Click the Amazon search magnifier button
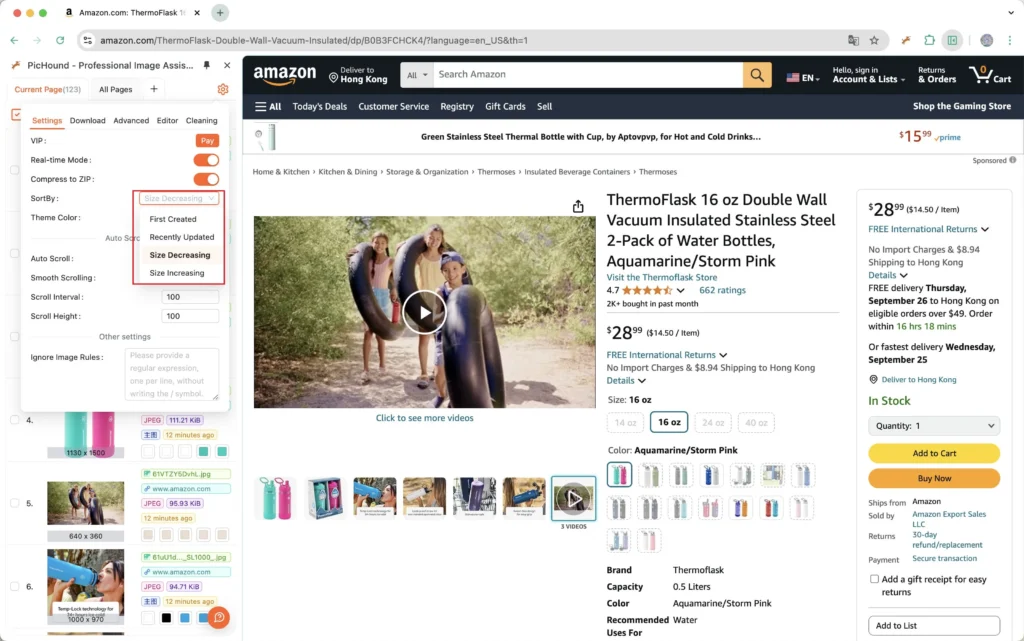The height and width of the screenshot is (641, 1024). (757, 75)
